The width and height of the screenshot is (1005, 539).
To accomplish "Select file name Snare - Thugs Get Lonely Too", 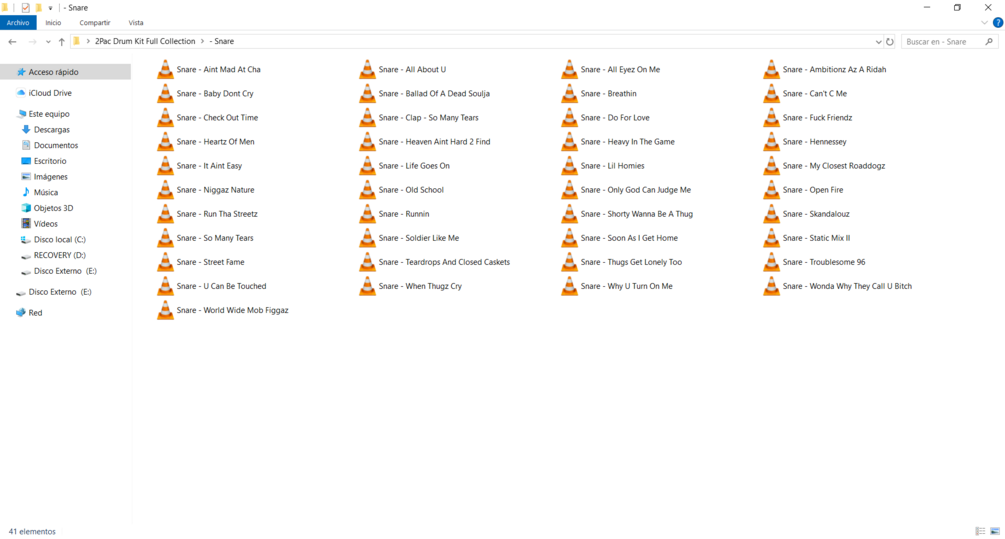I will tap(631, 262).
